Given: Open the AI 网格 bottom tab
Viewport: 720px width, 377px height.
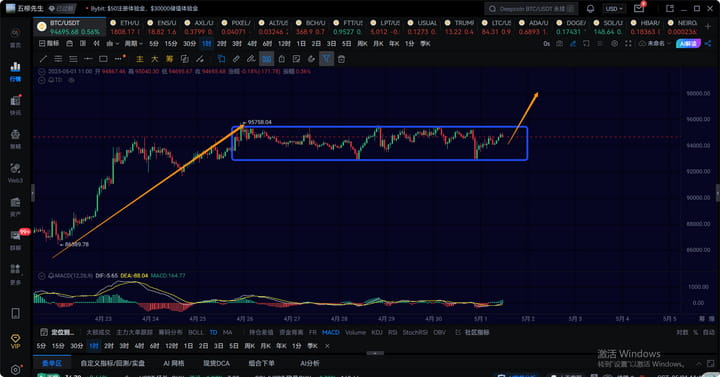Looking at the screenshot, I should click(x=174, y=363).
